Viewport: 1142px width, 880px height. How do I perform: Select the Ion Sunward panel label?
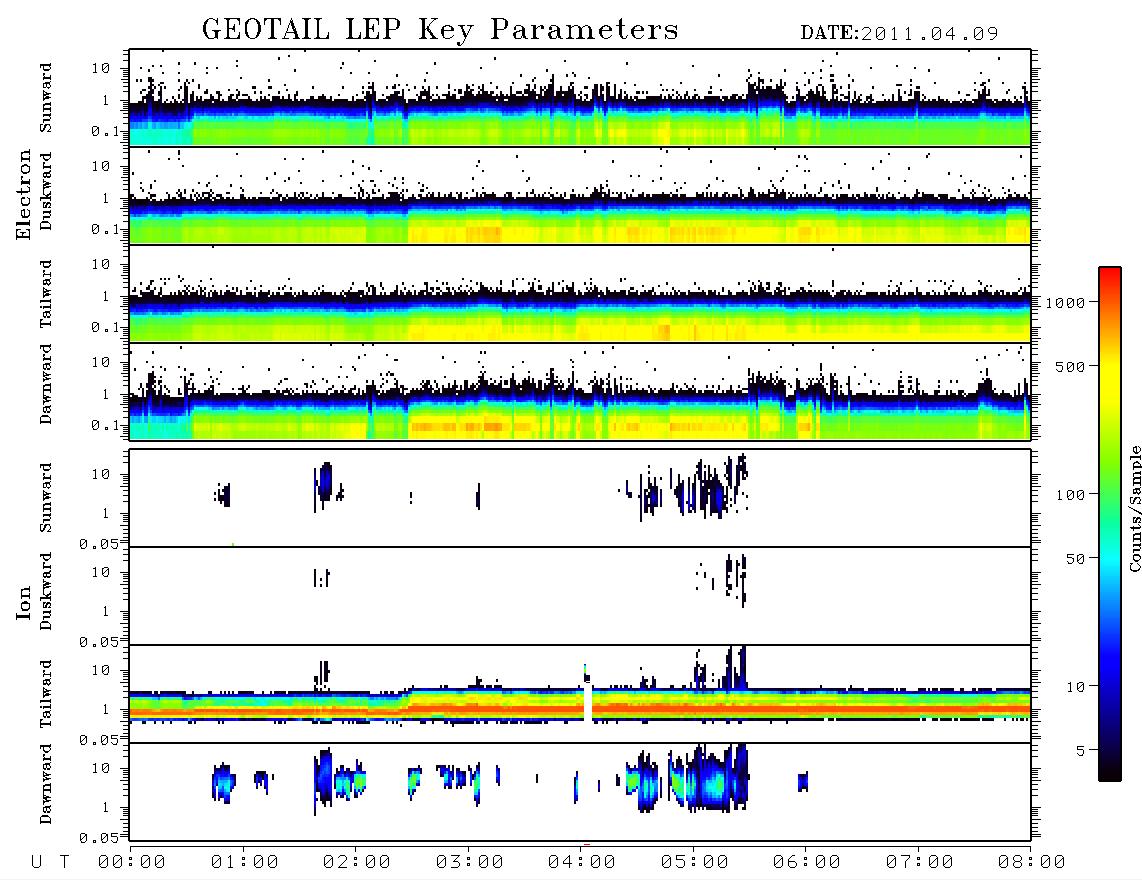coord(46,498)
